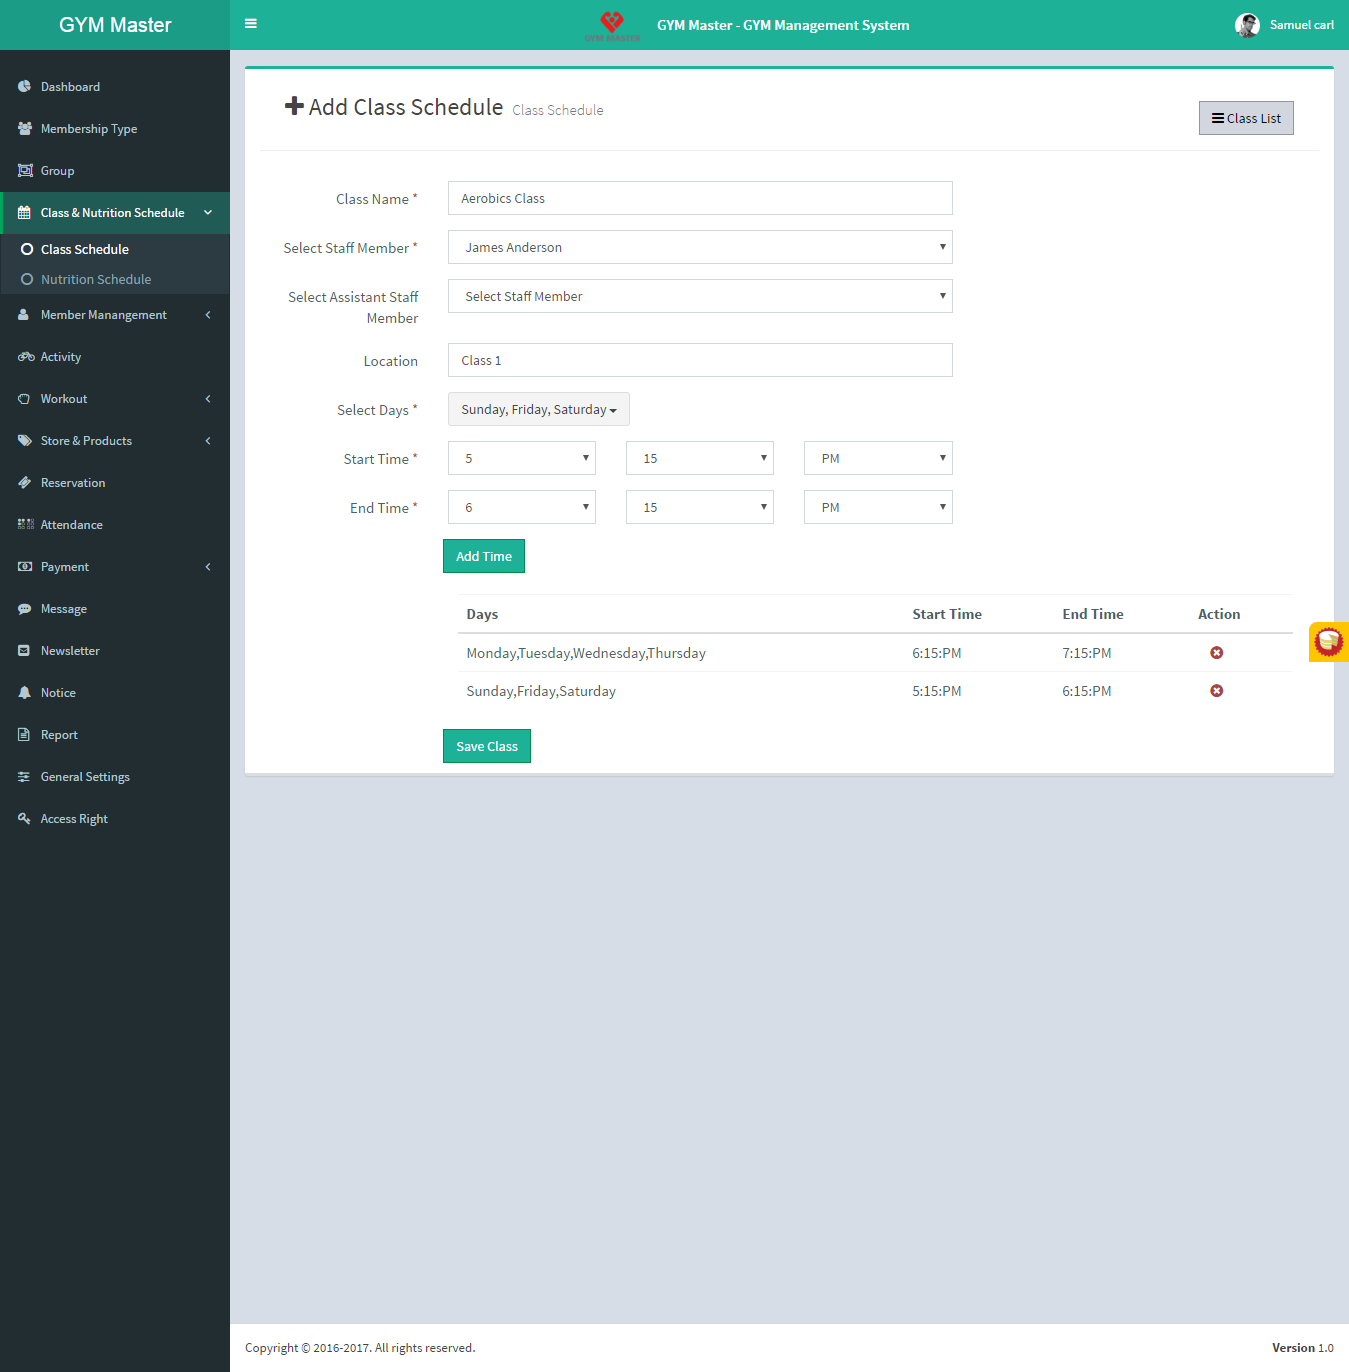1349x1372 pixels.
Task: Click the 5:15:PM Start Time cell
Action: [937, 691]
